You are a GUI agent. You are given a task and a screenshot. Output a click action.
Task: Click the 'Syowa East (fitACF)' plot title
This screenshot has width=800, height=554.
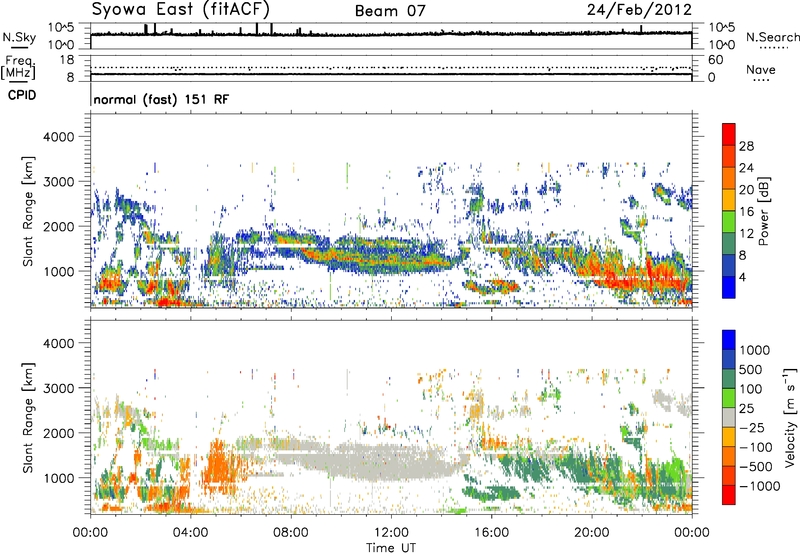click(180, 10)
